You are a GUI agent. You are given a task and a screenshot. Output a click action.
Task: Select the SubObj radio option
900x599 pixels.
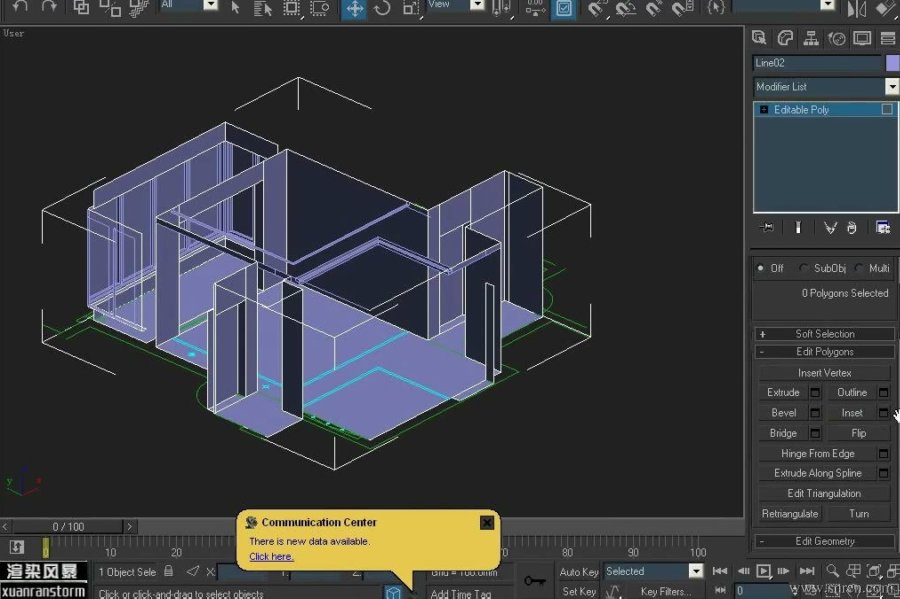point(804,268)
